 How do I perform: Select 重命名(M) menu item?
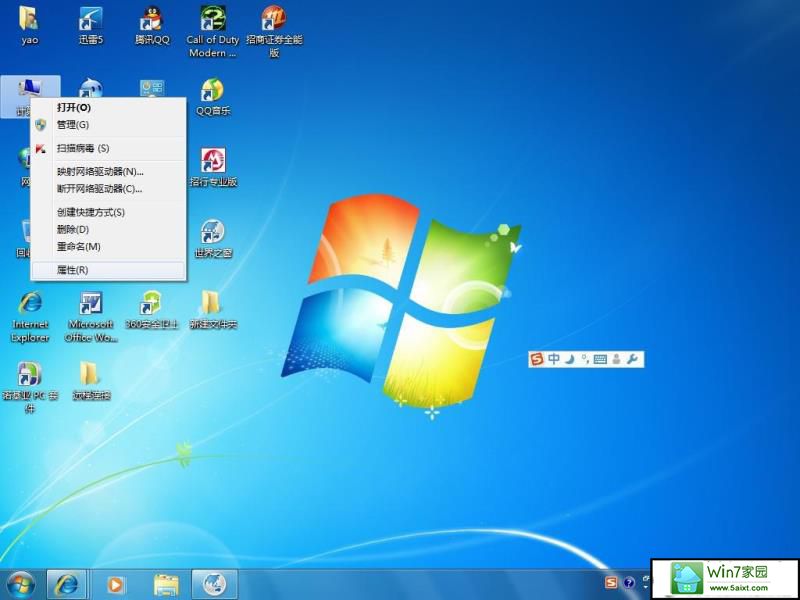coord(108,246)
